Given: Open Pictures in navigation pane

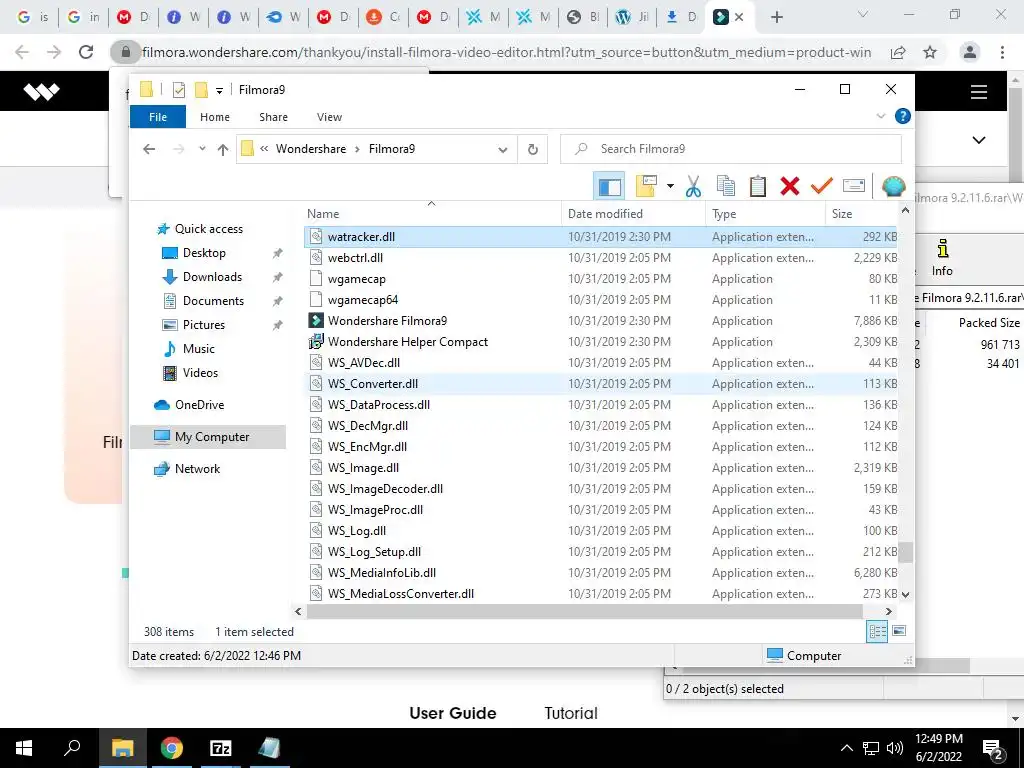Looking at the screenshot, I should tap(193, 325).
